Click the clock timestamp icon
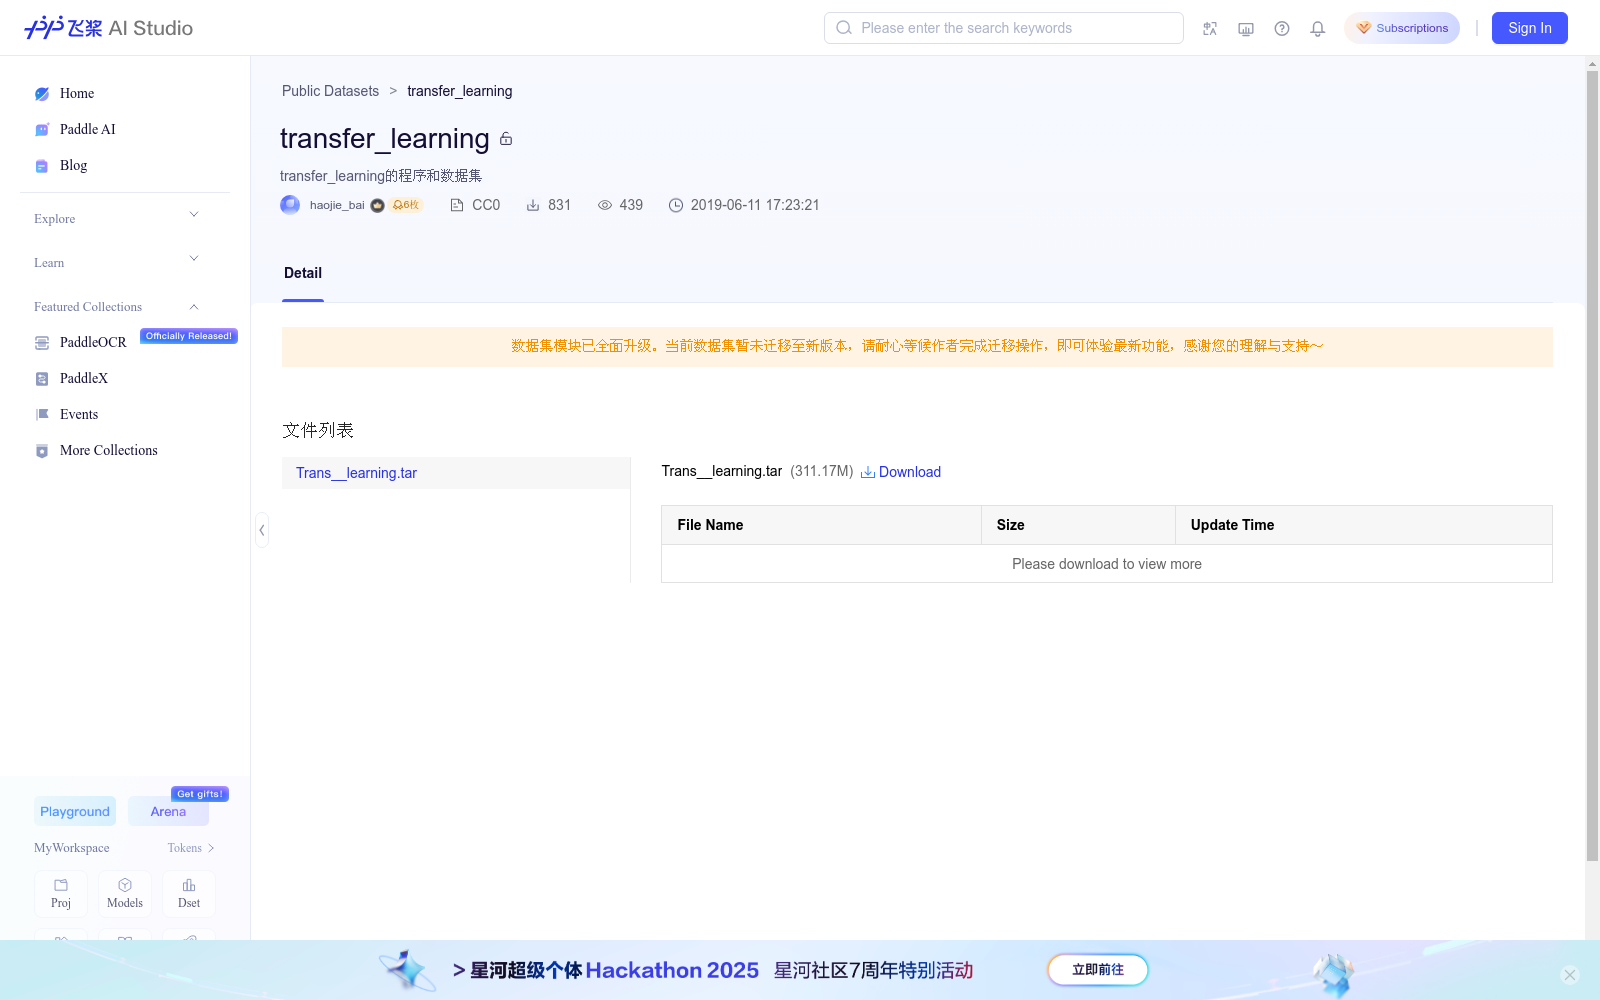The image size is (1600, 1000). (x=676, y=205)
